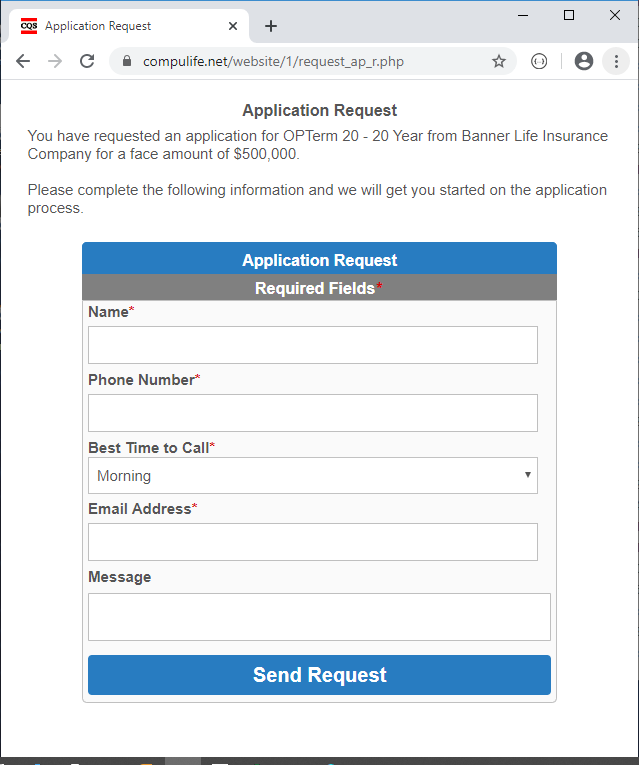This screenshot has height=765, width=639.
Task: Expand the Best Time to Call dropdown
Action: (313, 476)
